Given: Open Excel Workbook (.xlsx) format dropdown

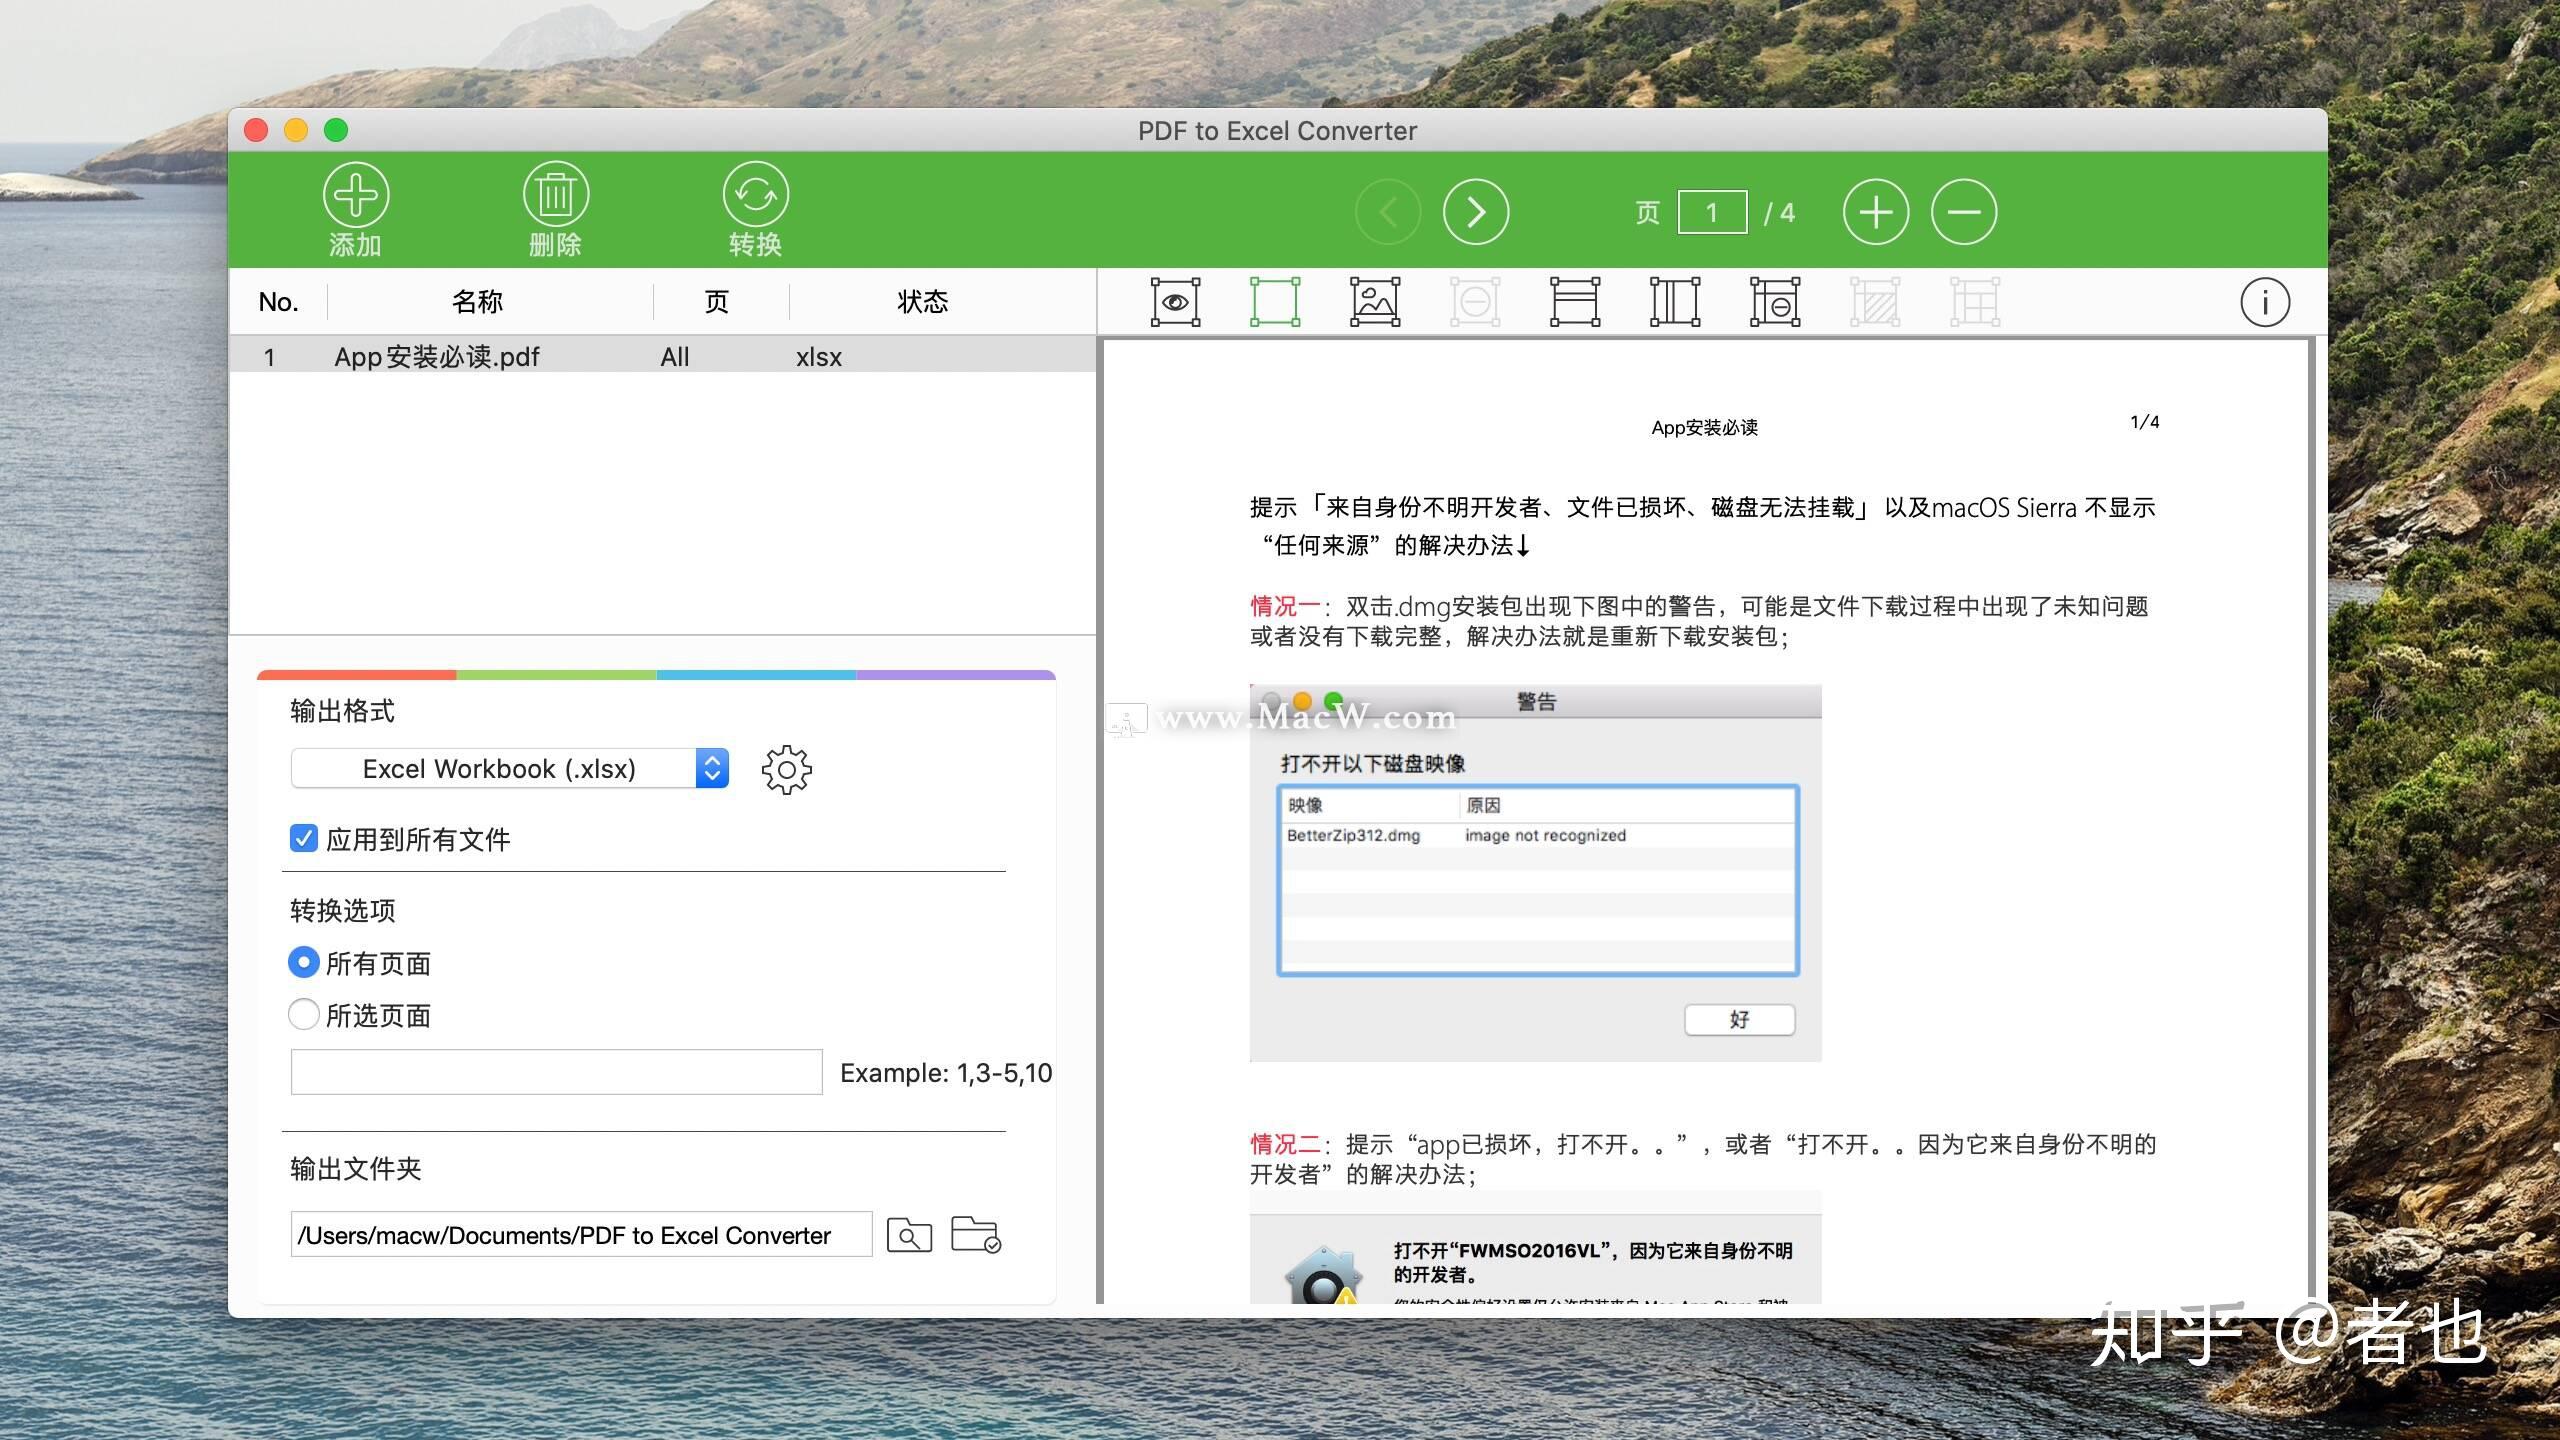Looking at the screenshot, I should point(510,768).
